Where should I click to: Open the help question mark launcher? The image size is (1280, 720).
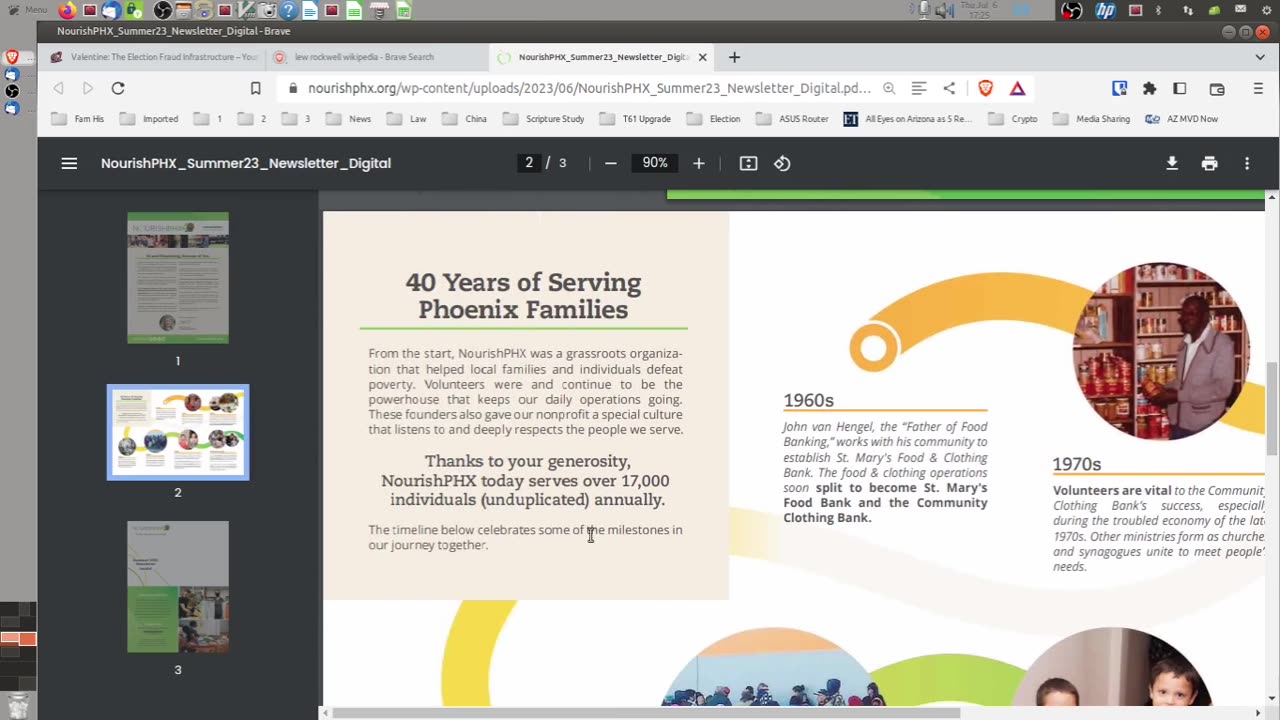pos(289,10)
